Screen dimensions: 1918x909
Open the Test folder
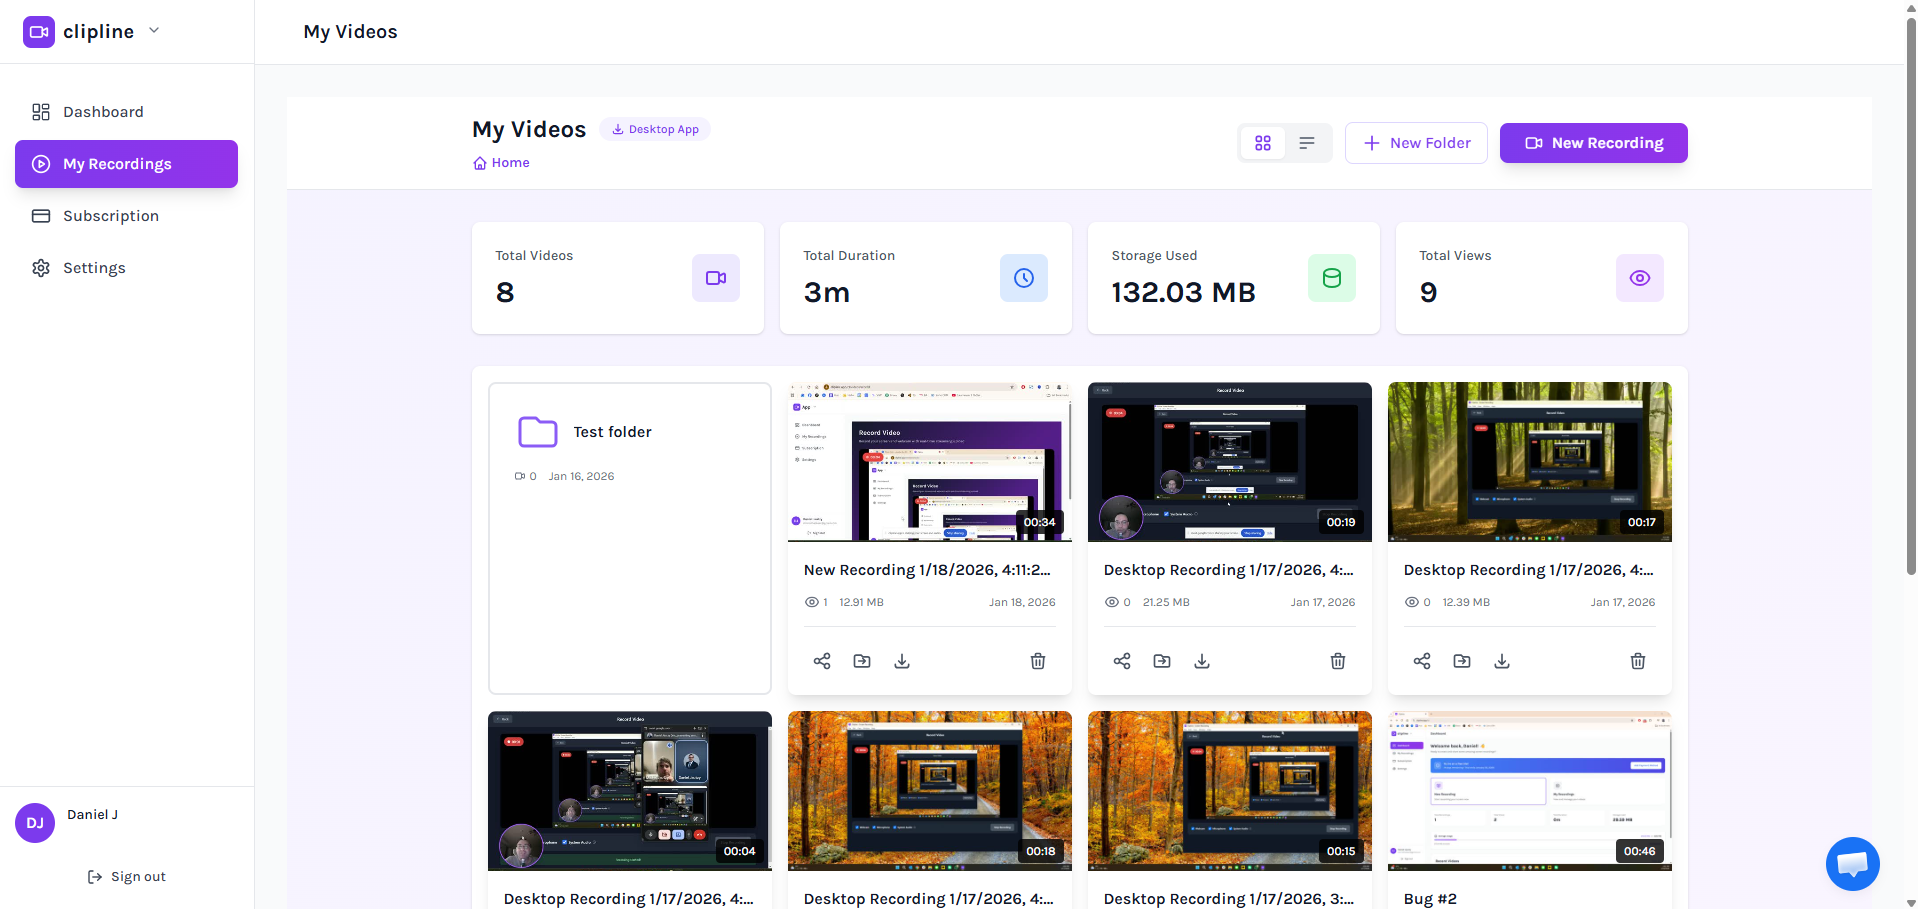click(x=630, y=538)
